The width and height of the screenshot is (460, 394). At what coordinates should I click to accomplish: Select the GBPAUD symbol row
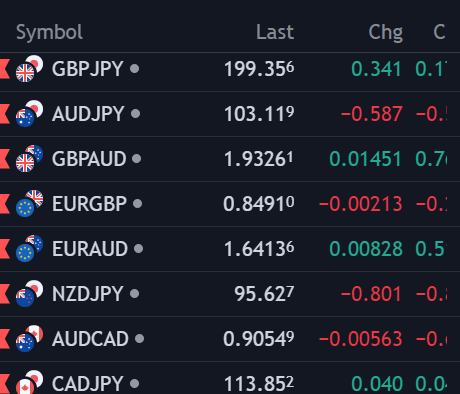(x=230, y=159)
